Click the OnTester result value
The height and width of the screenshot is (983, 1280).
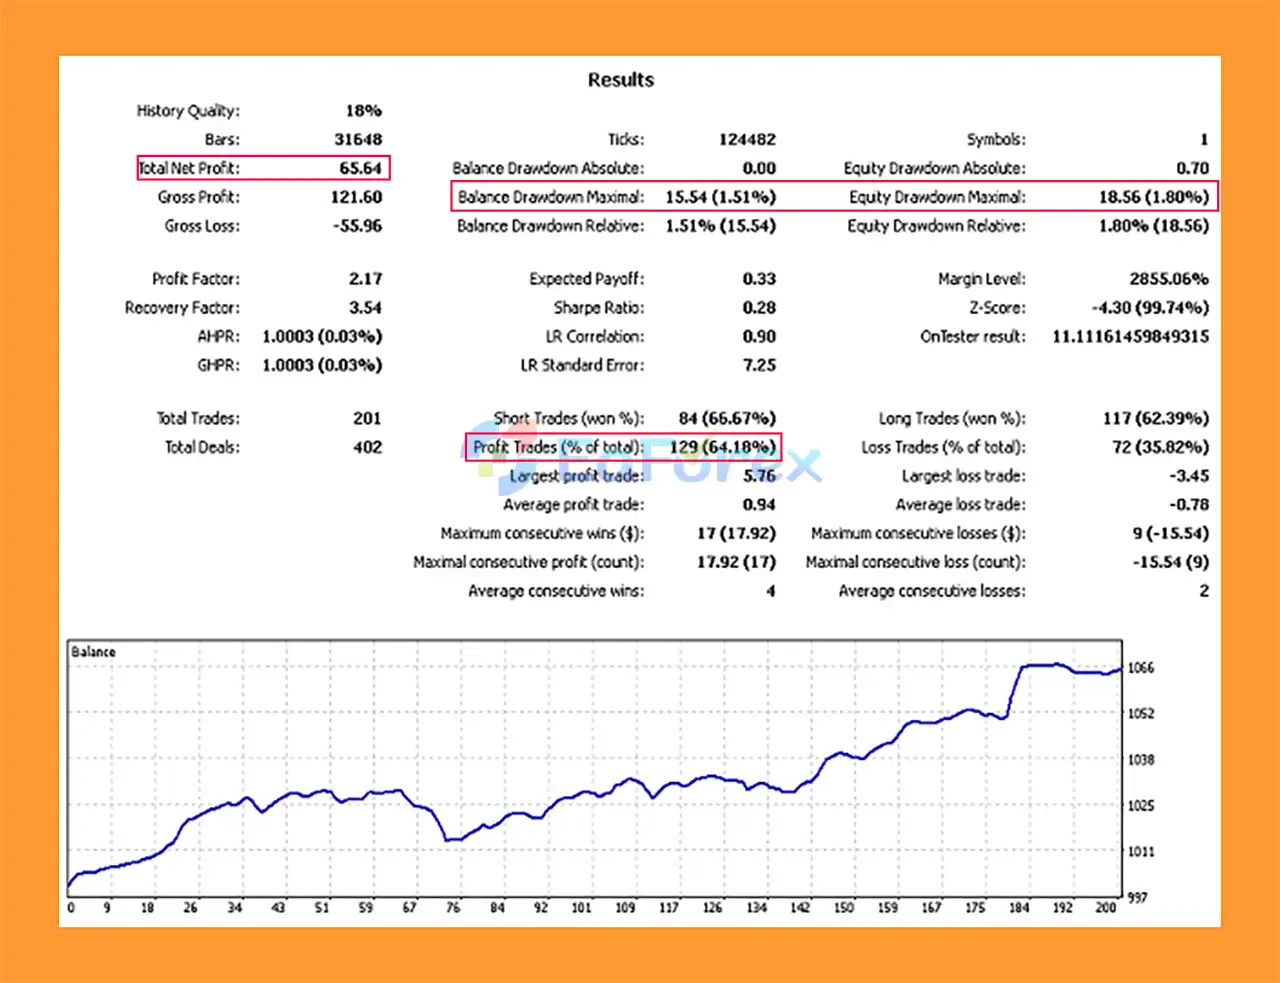[1128, 337]
